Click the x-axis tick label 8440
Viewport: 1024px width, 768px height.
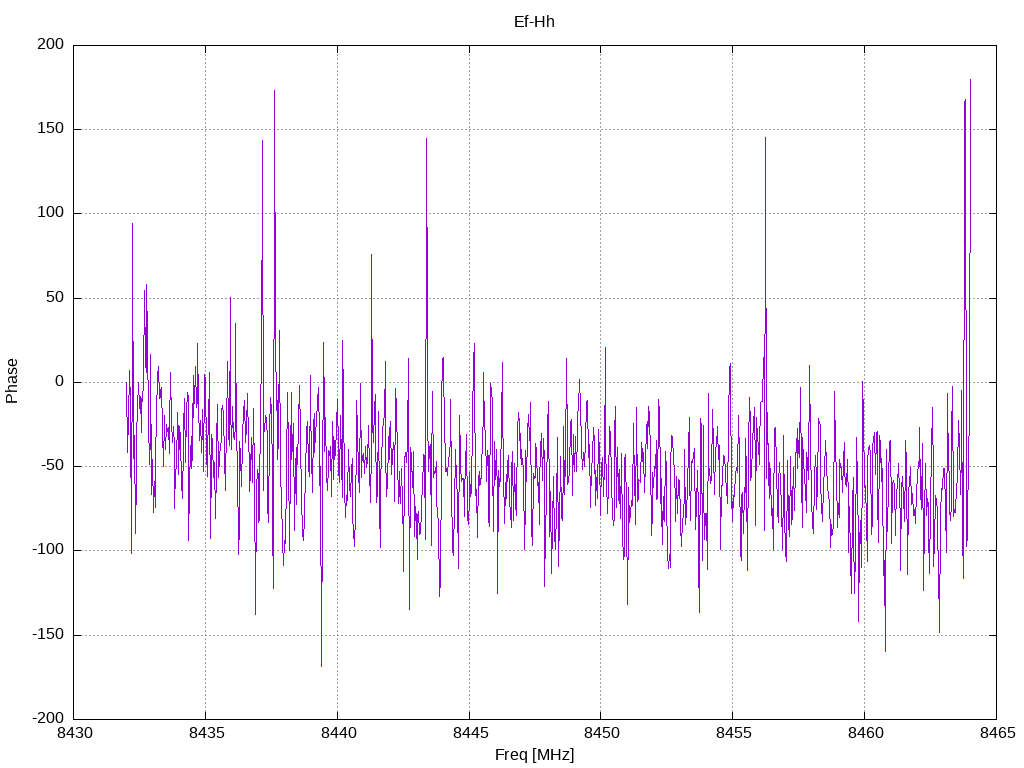(338, 733)
